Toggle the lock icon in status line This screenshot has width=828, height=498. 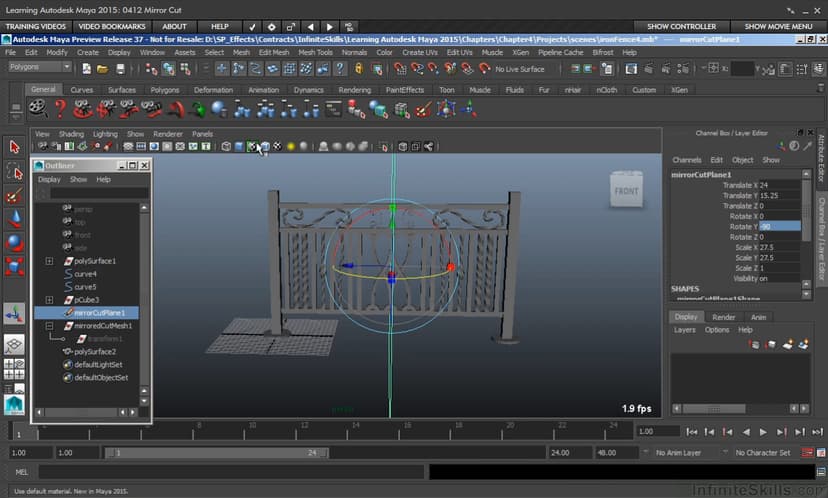359,69
